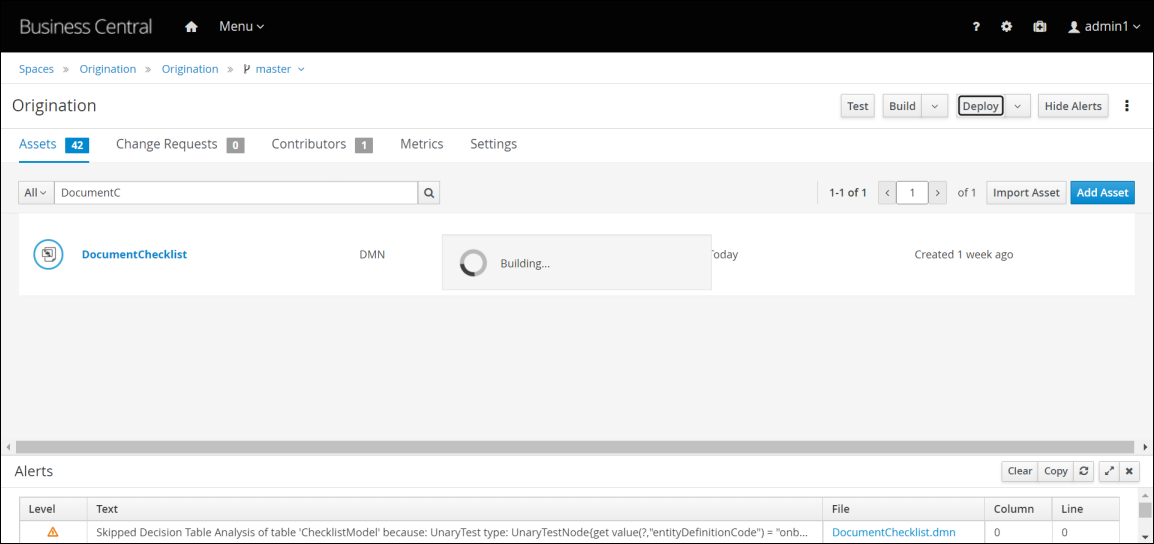This screenshot has height=544, width=1154.
Task: Switch to the Change Requests tab
Action: (x=180, y=144)
